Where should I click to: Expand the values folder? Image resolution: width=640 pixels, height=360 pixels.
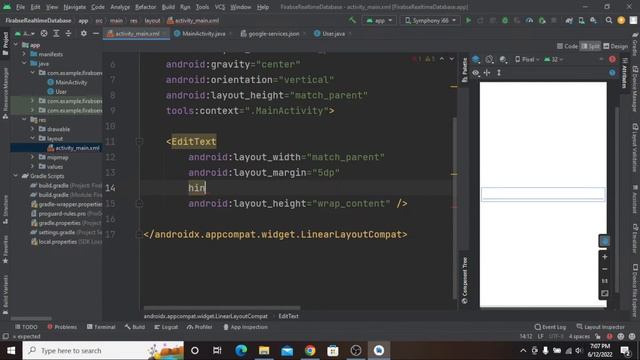point(33,167)
